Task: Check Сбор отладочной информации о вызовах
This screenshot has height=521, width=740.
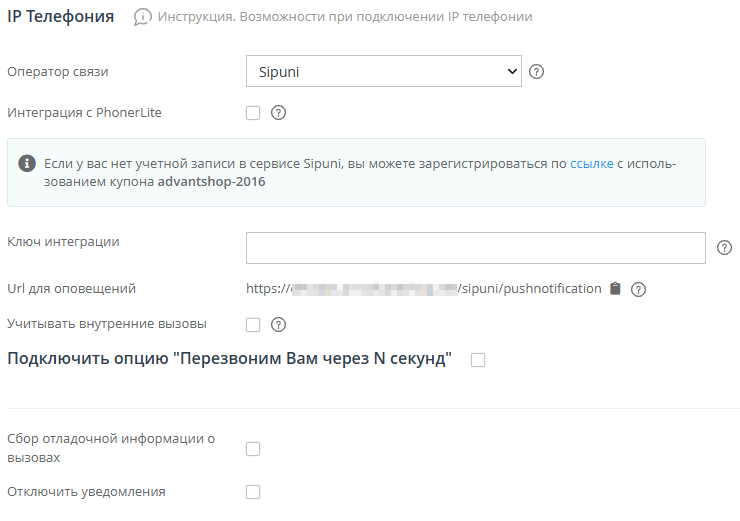Action: tap(253, 449)
